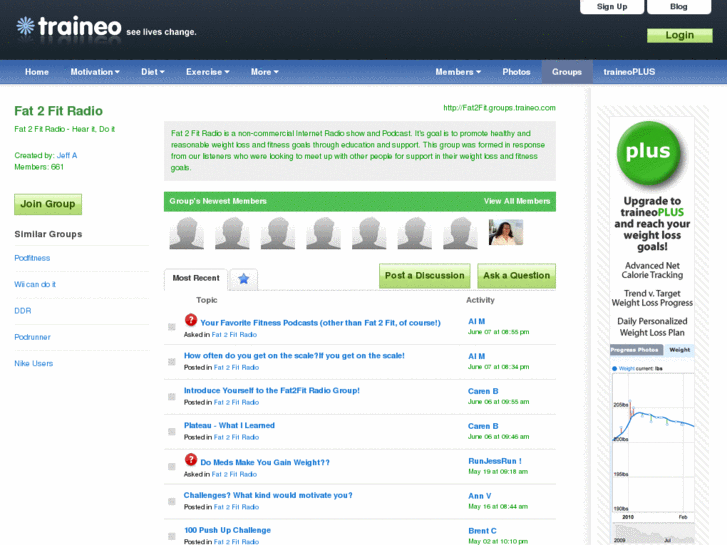The image size is (727, 545).
Task: Expand the Members dropdown menu
Action: tap(458, 72)
